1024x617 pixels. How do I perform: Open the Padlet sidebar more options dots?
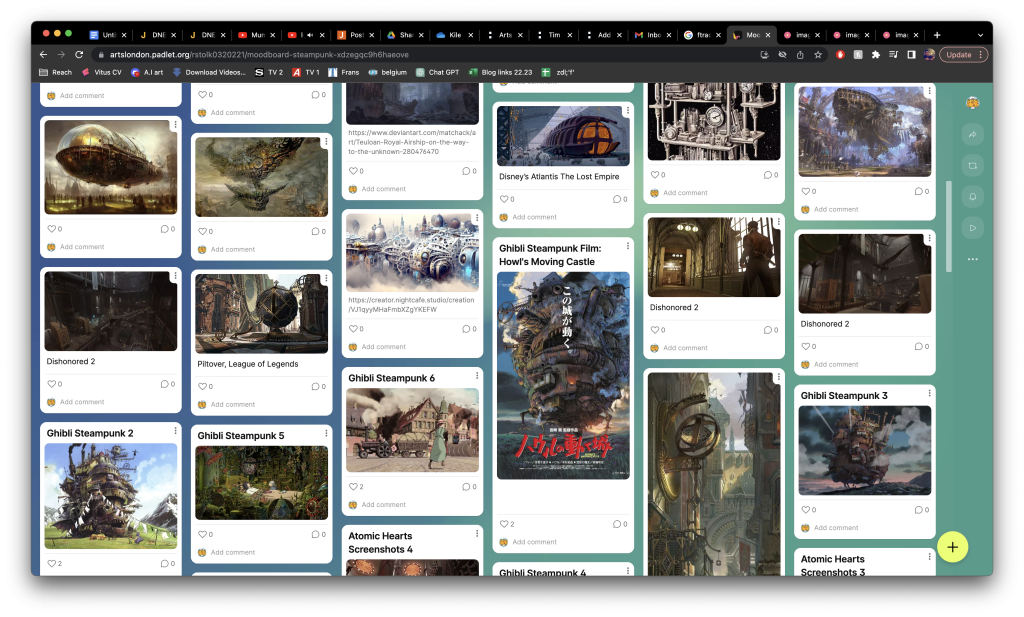point(972,259)
